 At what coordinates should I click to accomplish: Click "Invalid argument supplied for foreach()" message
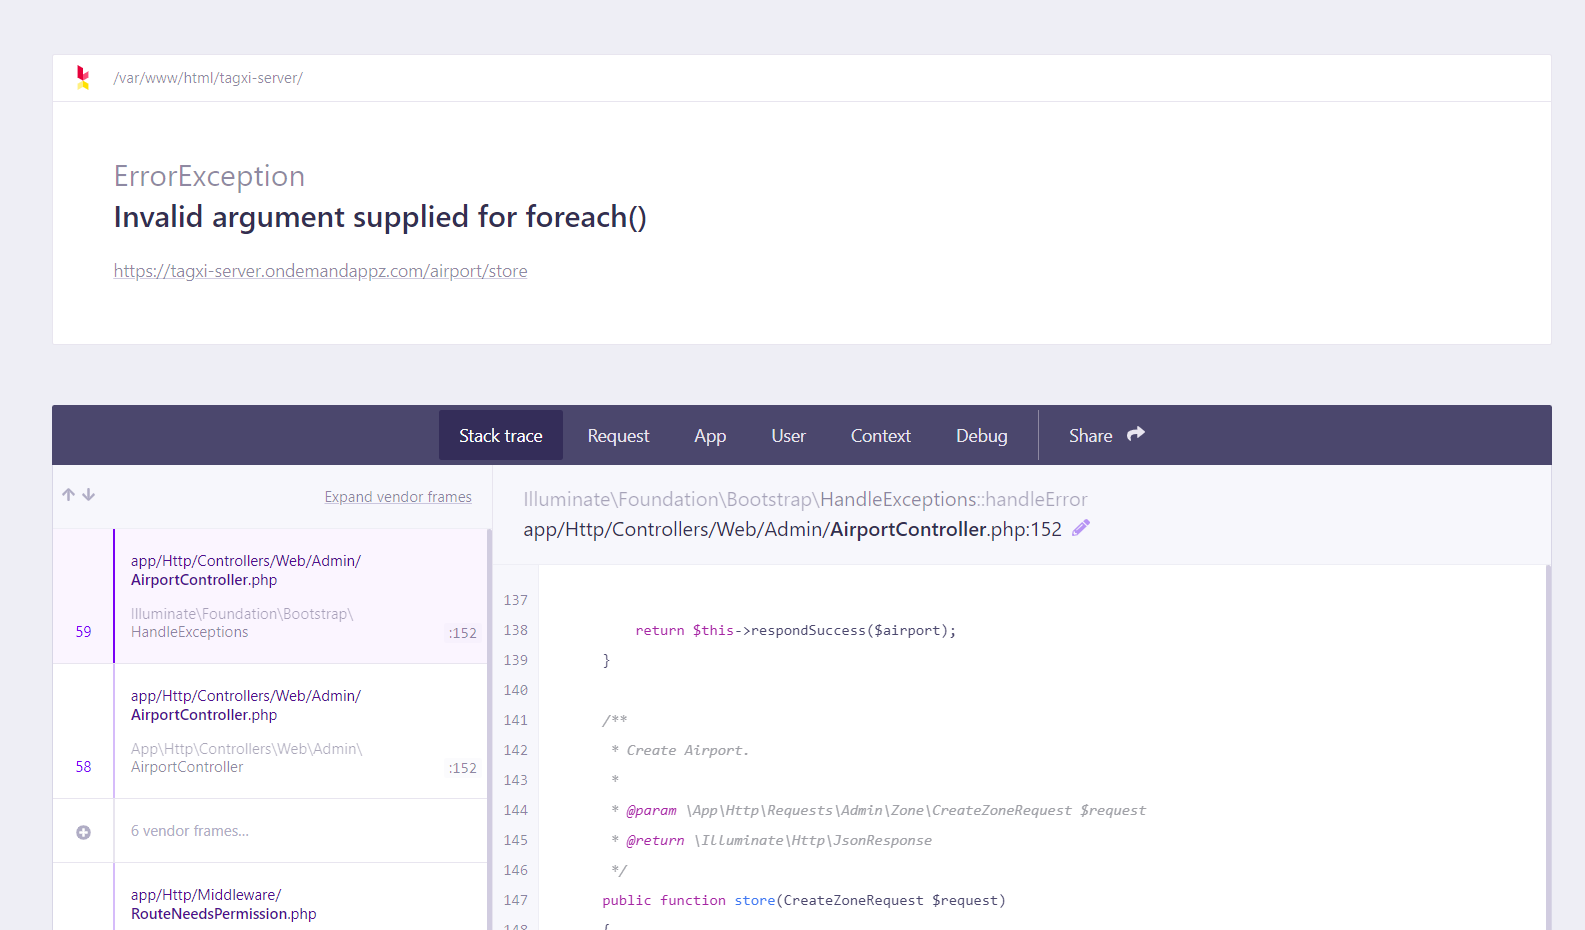click(x=380, y=217)
